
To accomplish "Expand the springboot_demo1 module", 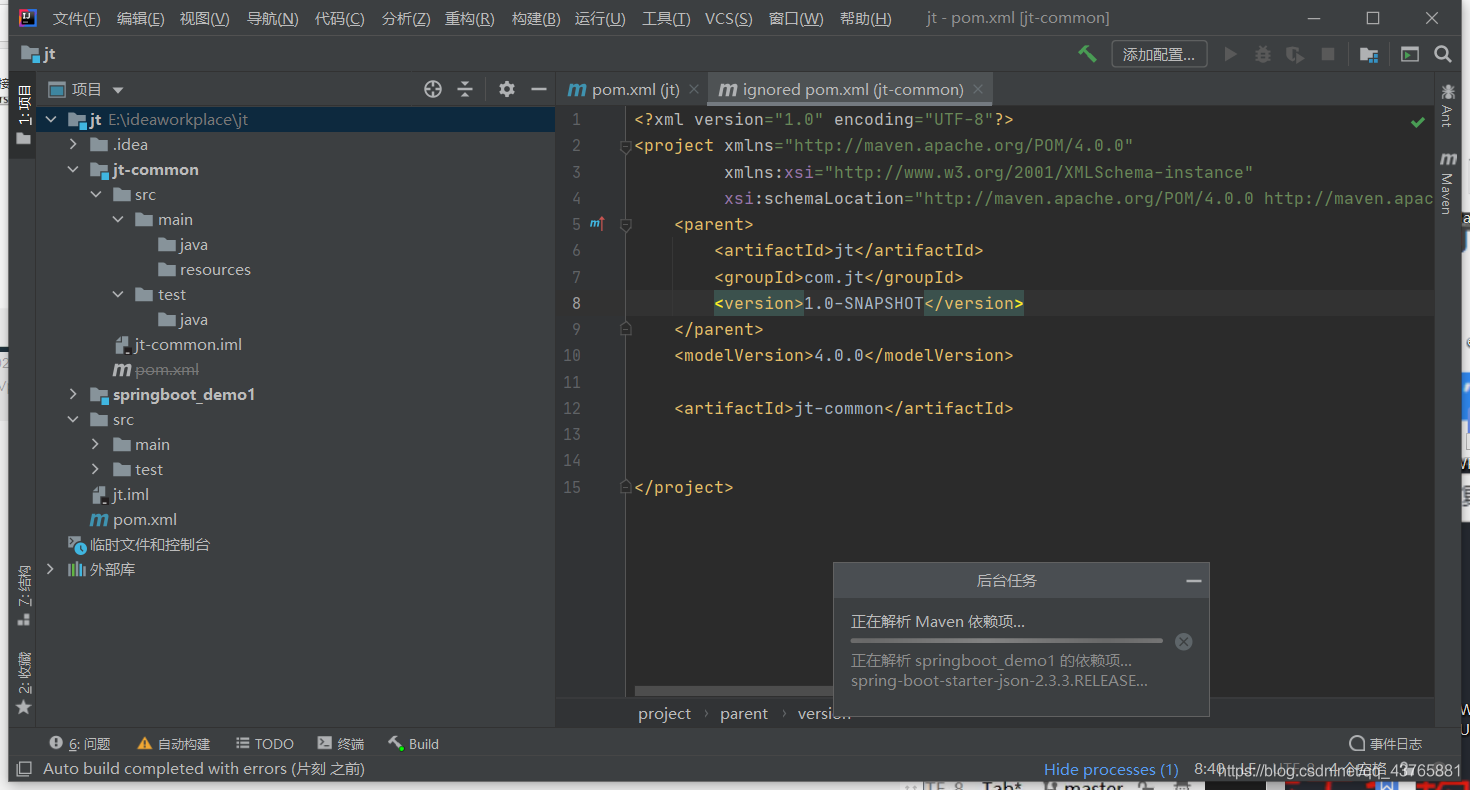I will 73,395.
